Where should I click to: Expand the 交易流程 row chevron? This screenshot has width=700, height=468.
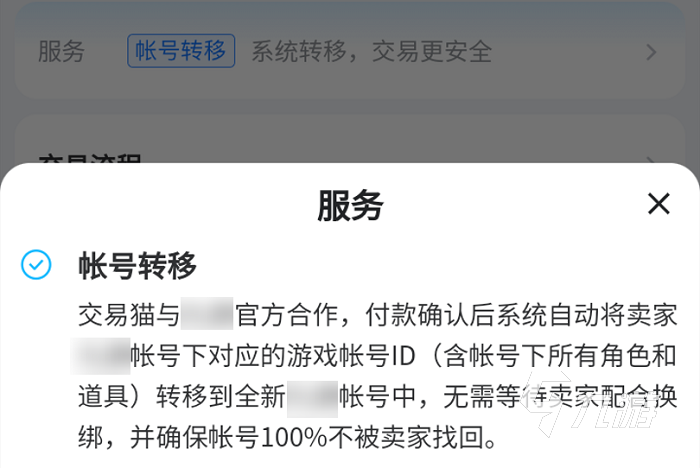(x=651, y=159)
